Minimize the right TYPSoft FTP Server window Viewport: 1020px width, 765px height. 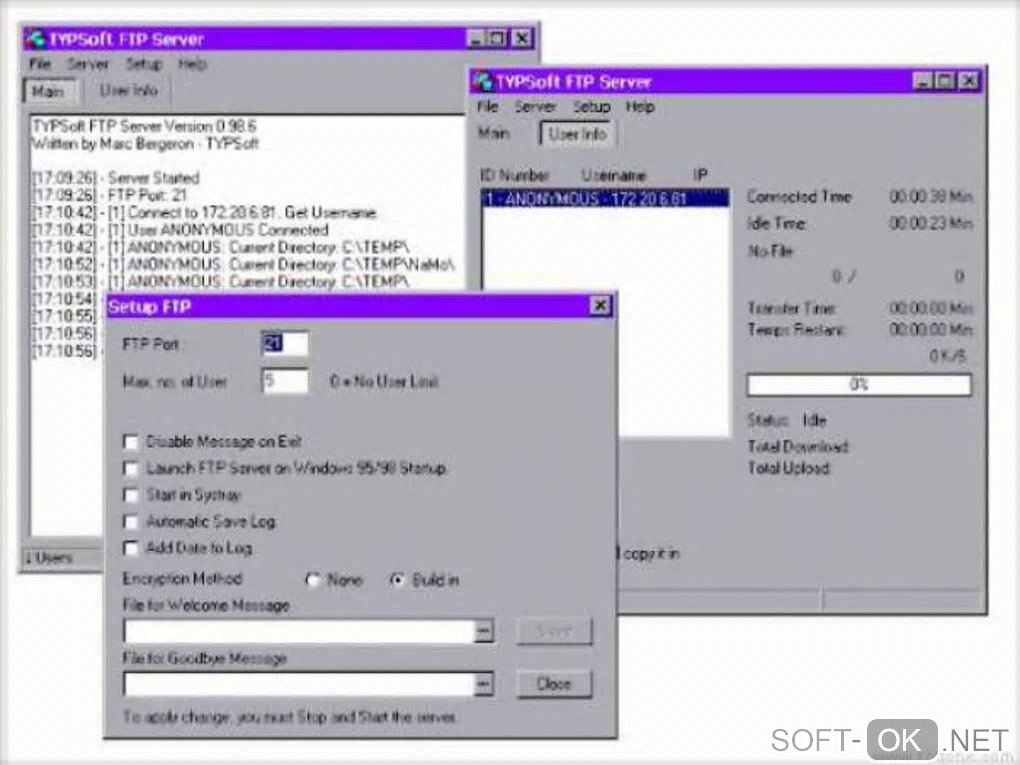click(923, 81)
